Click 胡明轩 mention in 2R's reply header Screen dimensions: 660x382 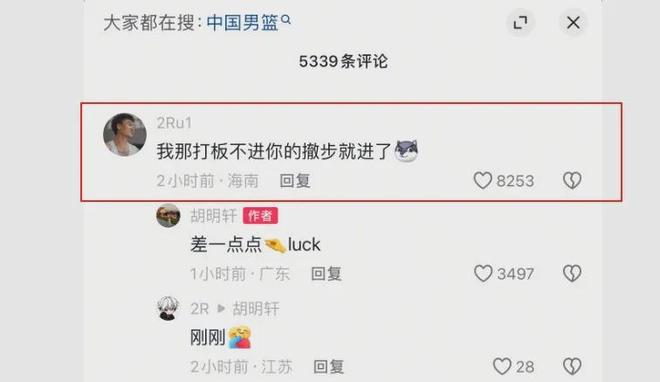[x=256, y=309]
